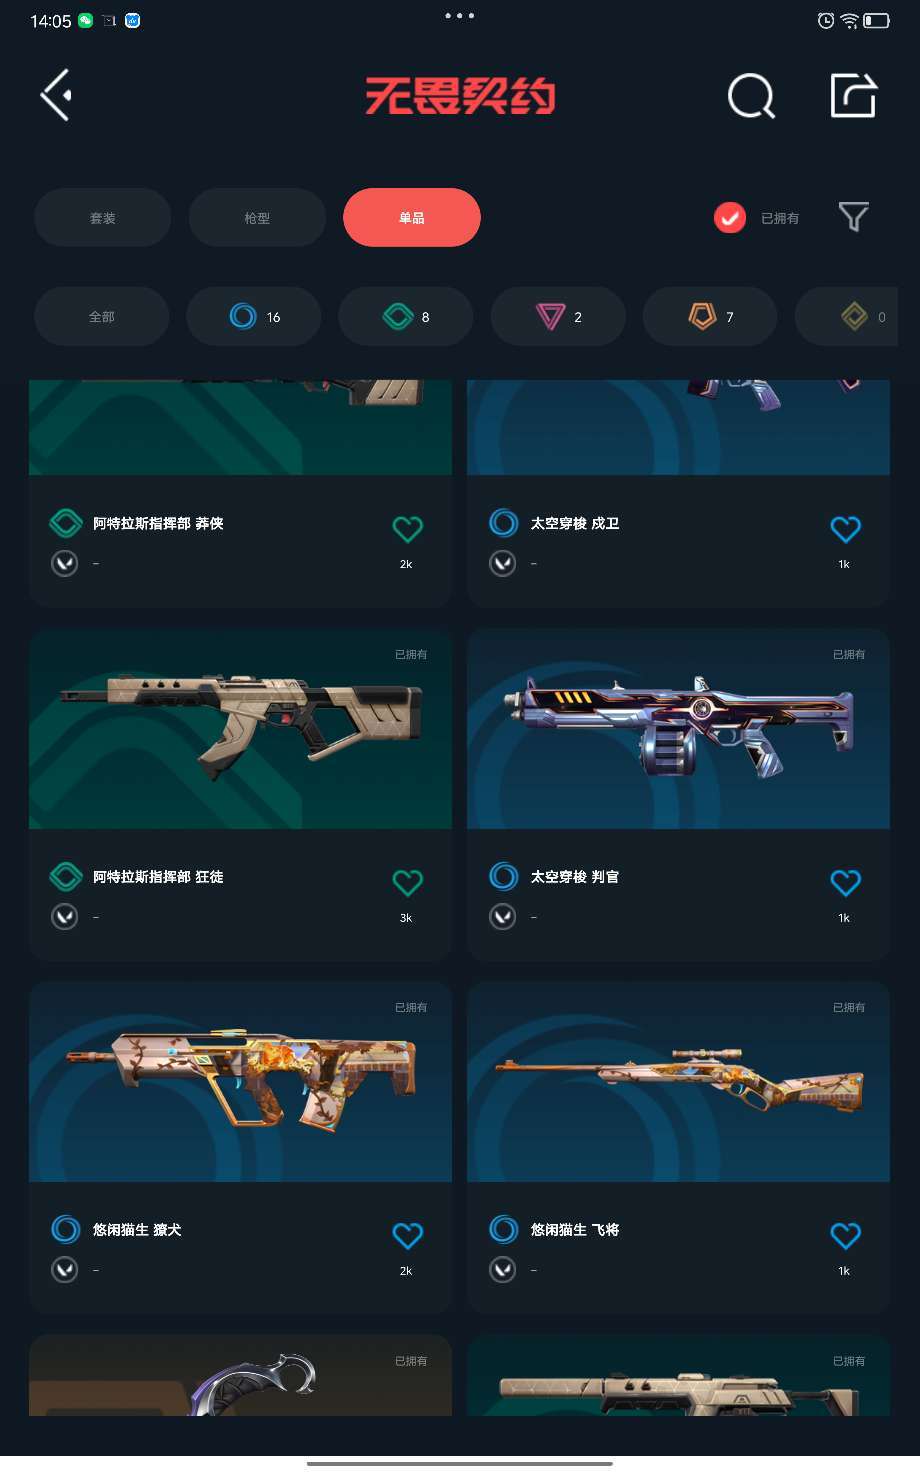Like the 阿特拉斯指挥部 狂徒 skin
Viewport: 920px width, 1472px height.
(x=407, y=882)
